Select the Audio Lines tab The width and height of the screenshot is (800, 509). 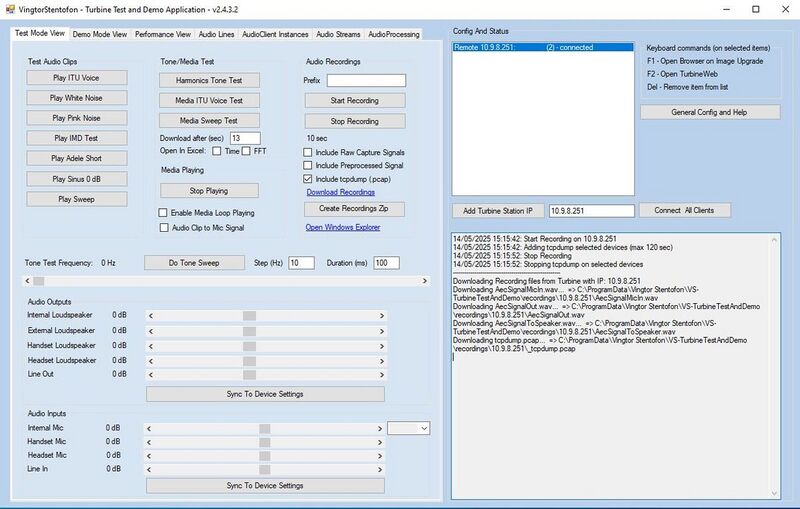(x=216, y=34)
